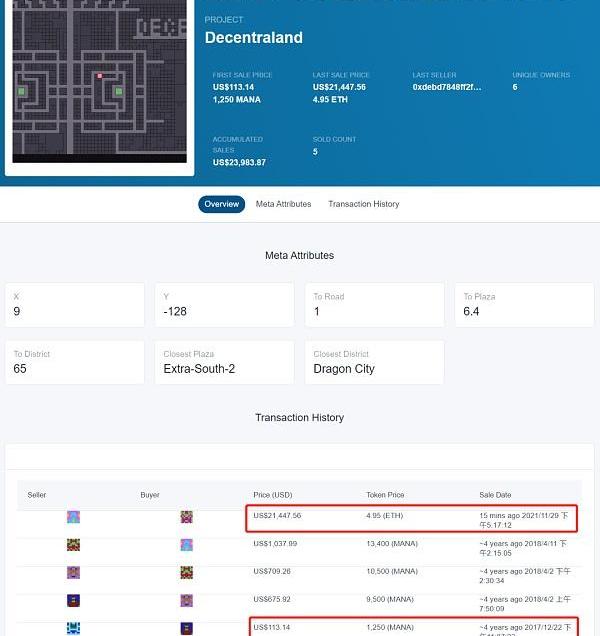Select buyer avatar in US$709.26 row

[186, 573]
